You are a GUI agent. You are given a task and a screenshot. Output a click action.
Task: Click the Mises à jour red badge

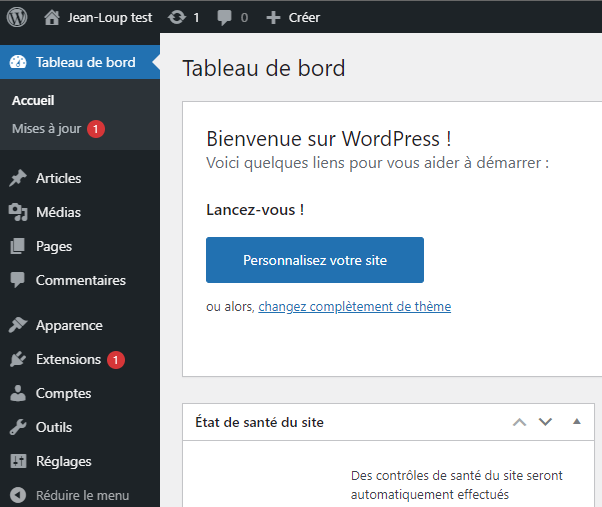96,129
